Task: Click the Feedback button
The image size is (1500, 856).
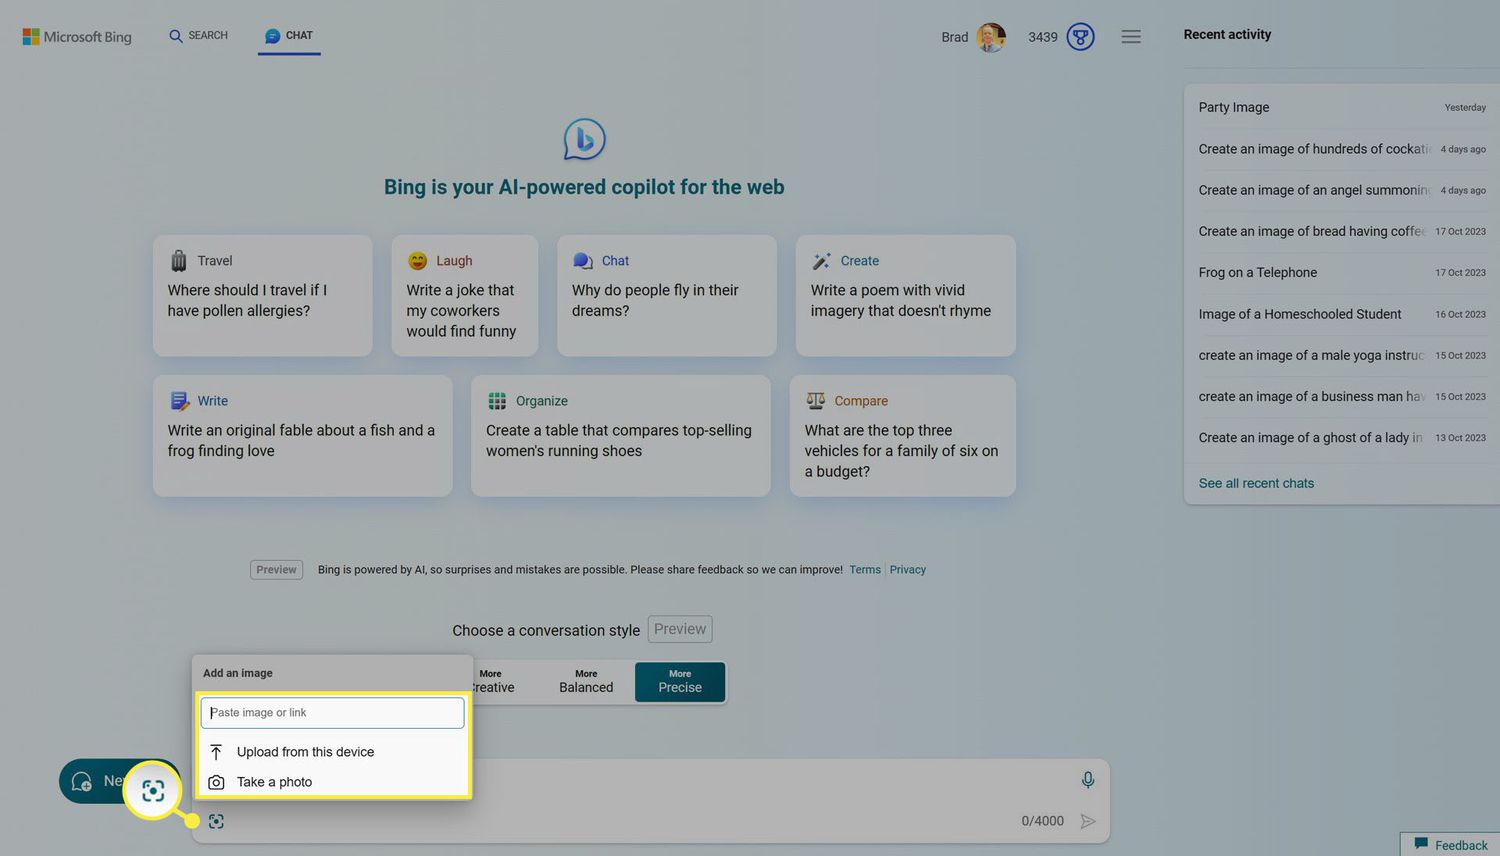Action: [x=1450, y=845]
